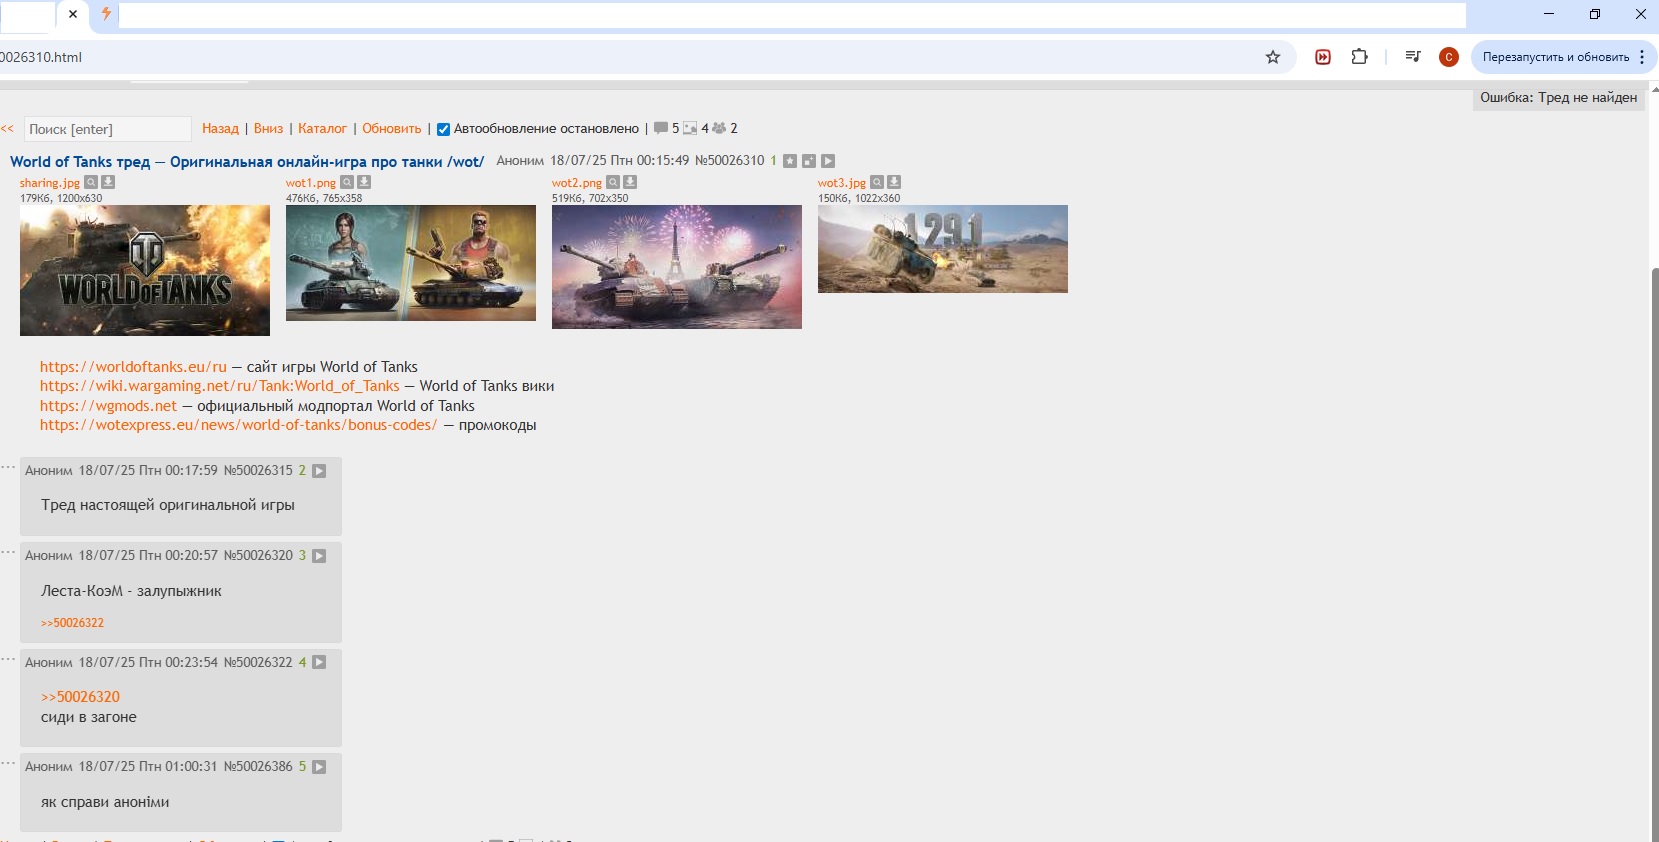This screenshot has width=1659, height=842.
Task: Open sharing.jpg file name link
Action: [50, 183]
